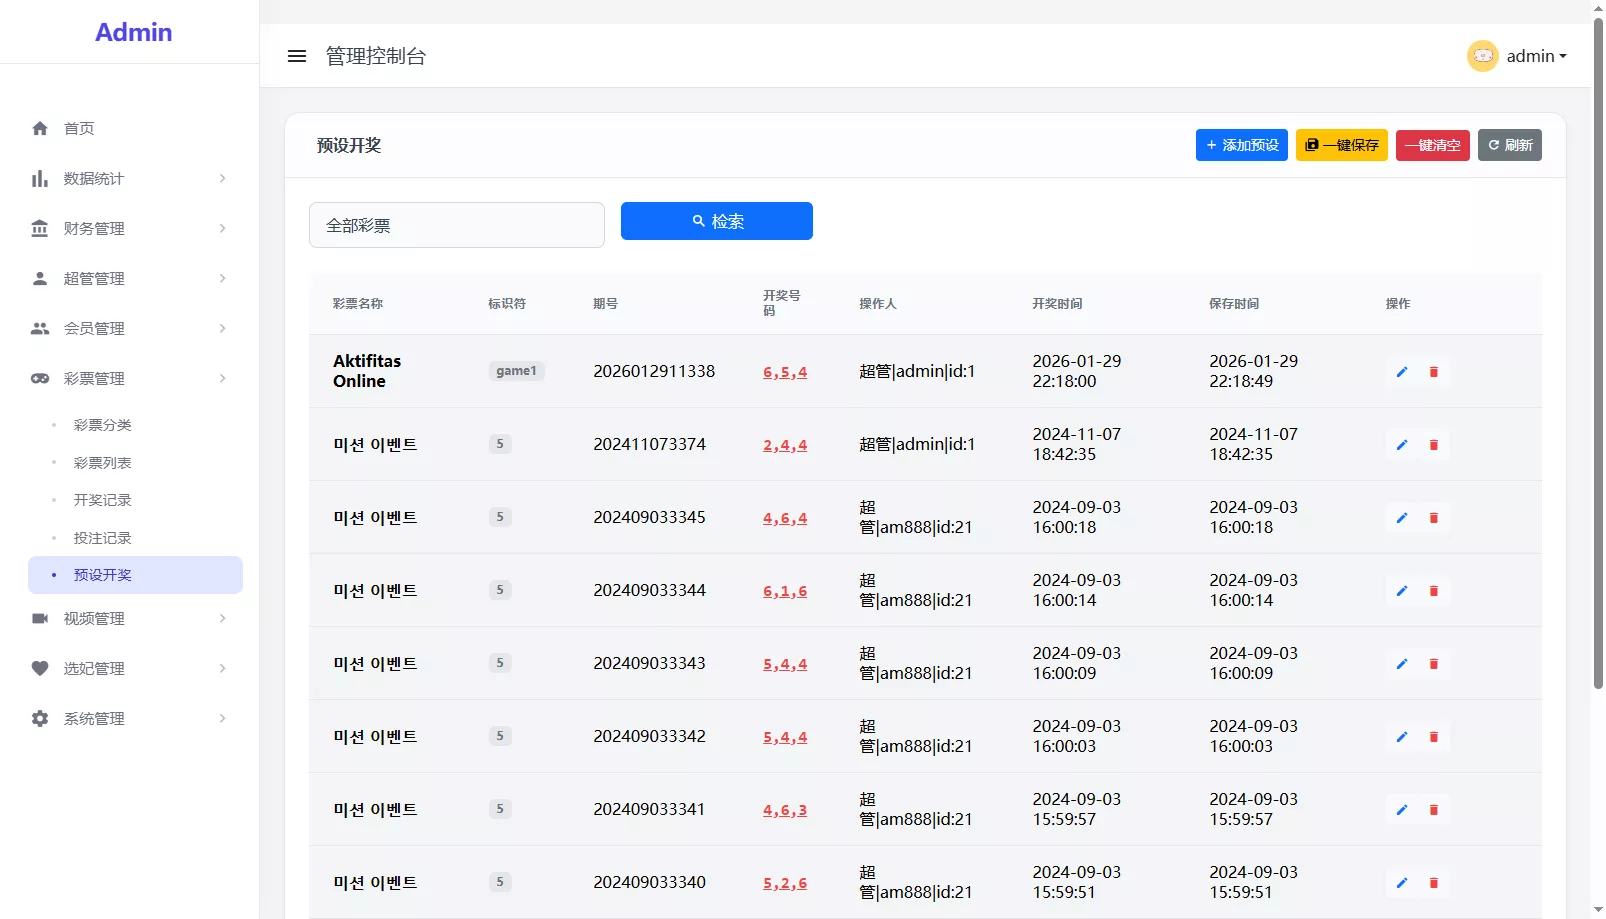Toggle the hamburger sidebar menu icon
Viewport: 1606px width, 919px height.
(297, 56)
